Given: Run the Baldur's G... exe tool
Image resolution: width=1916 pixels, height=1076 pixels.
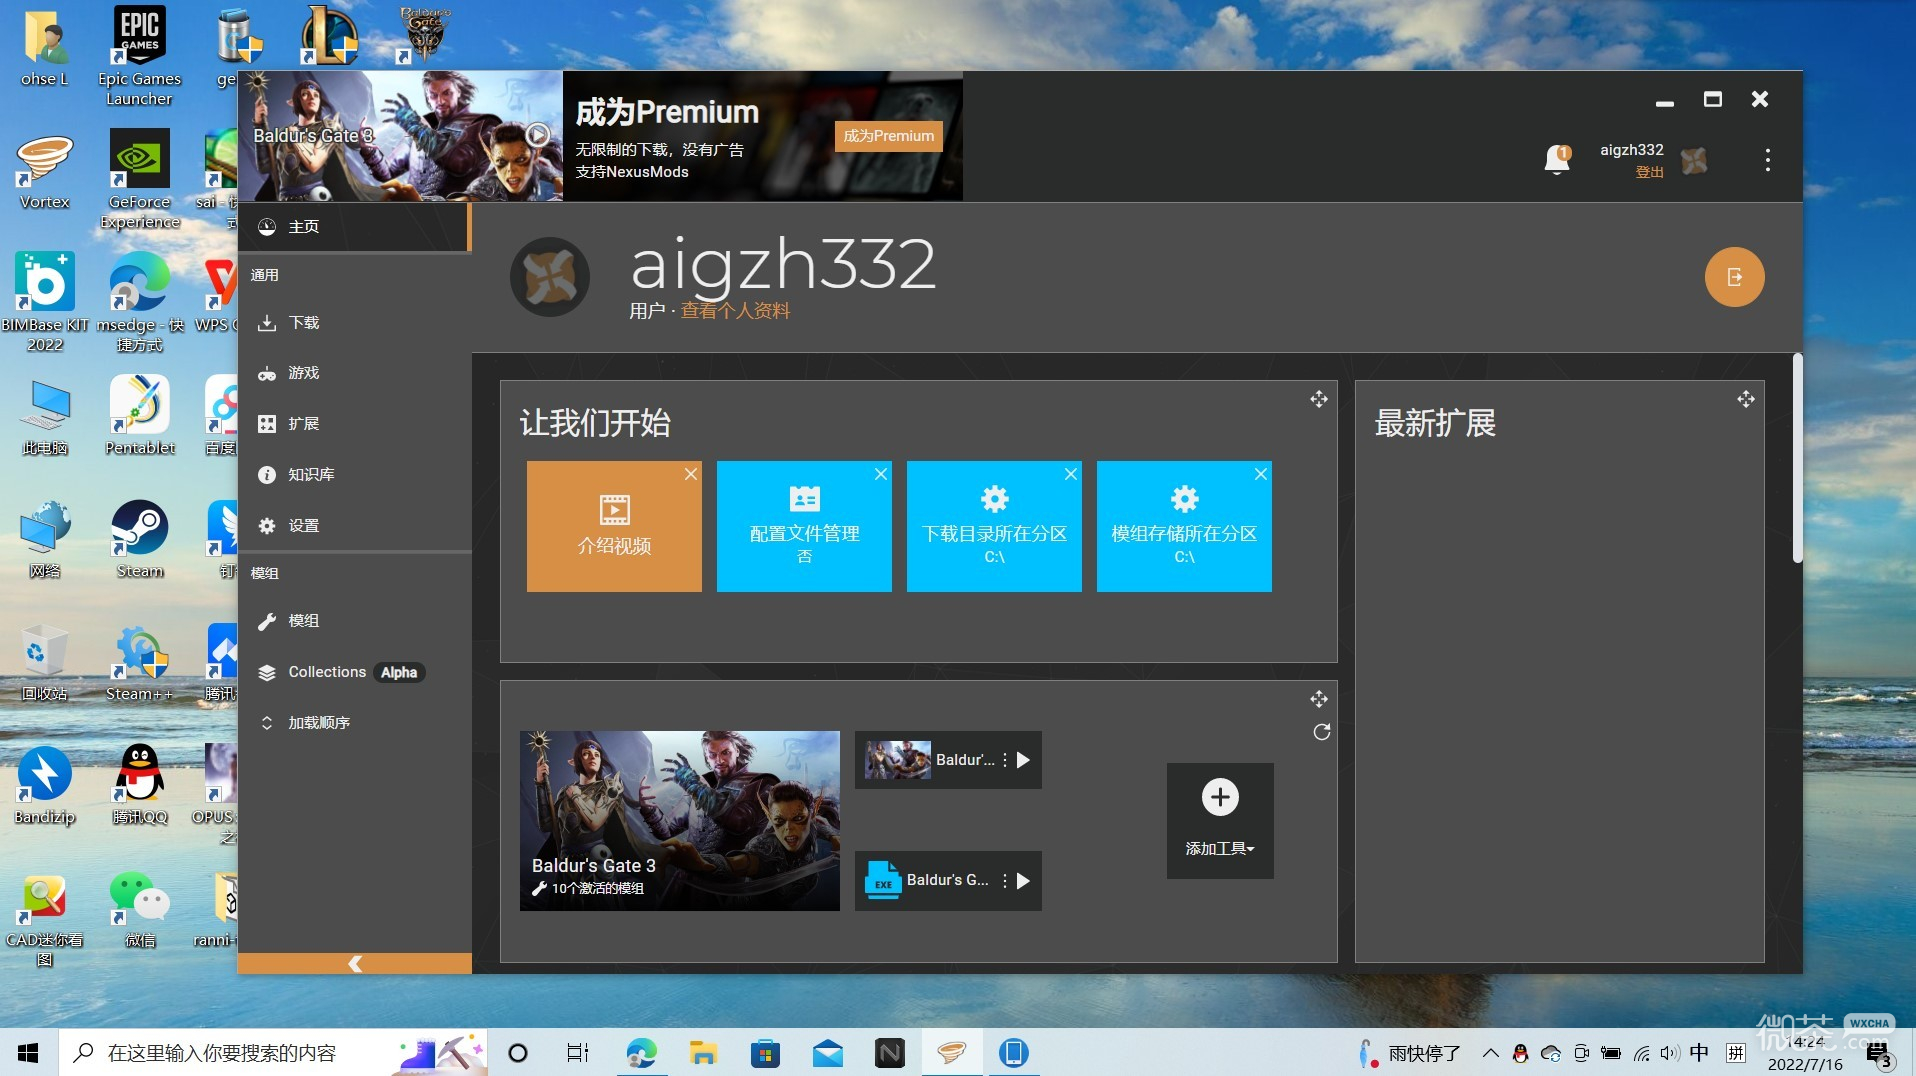Looking at the screenshot, I should (x=1023, y=881).
